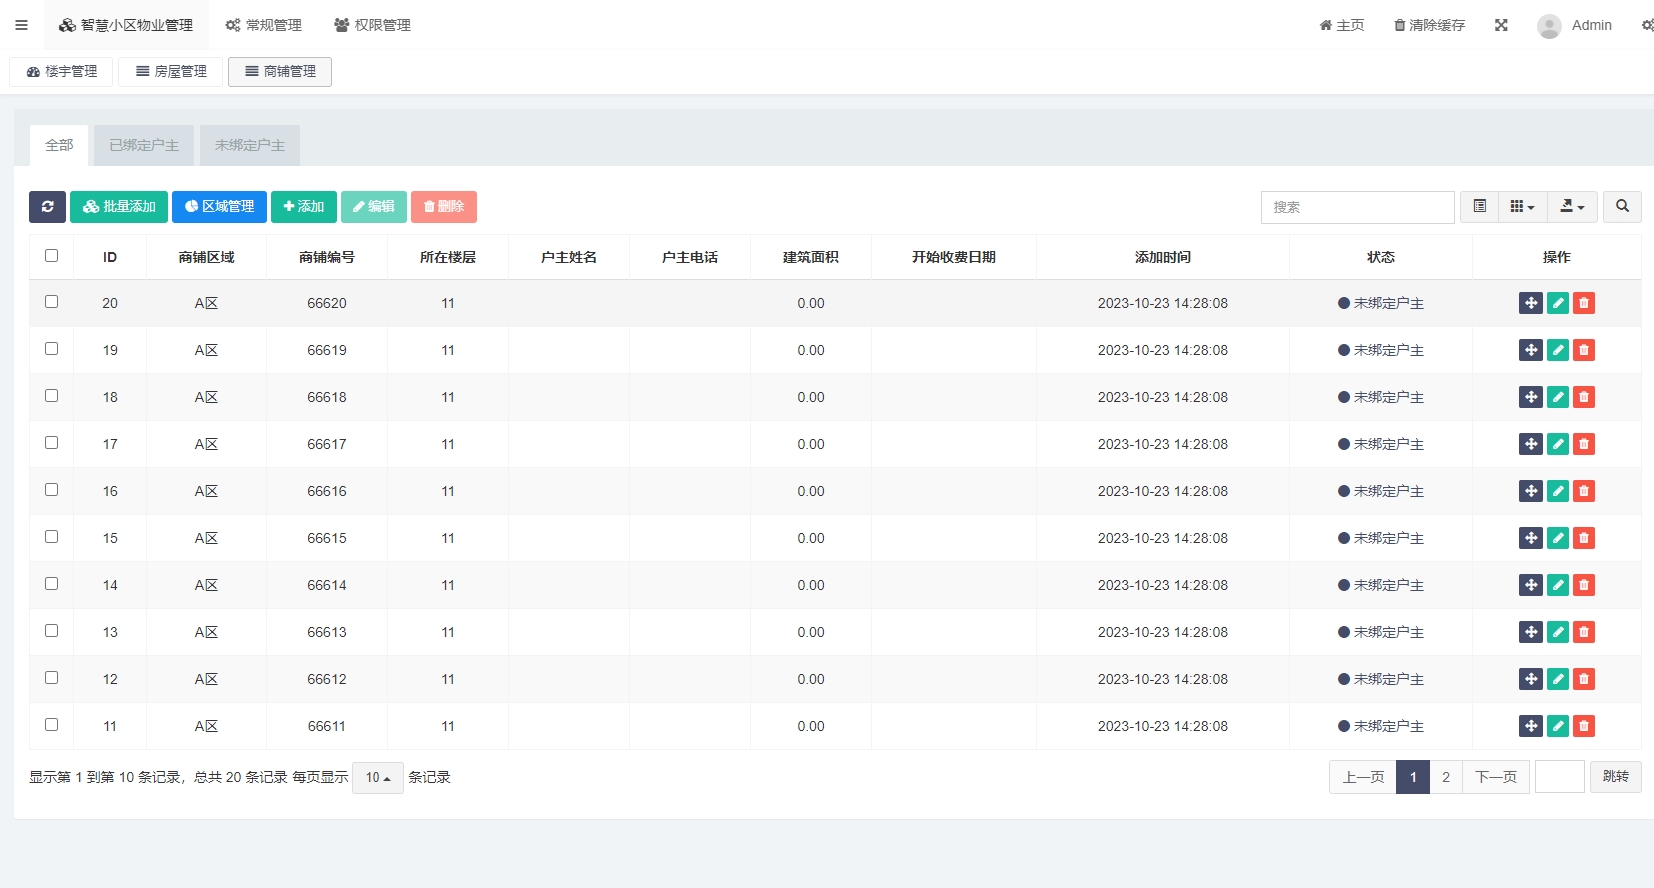The image size is (1654, 888).
Task: Click the red delete icon for shop 66619
Action: click(x=1584, y=350)
